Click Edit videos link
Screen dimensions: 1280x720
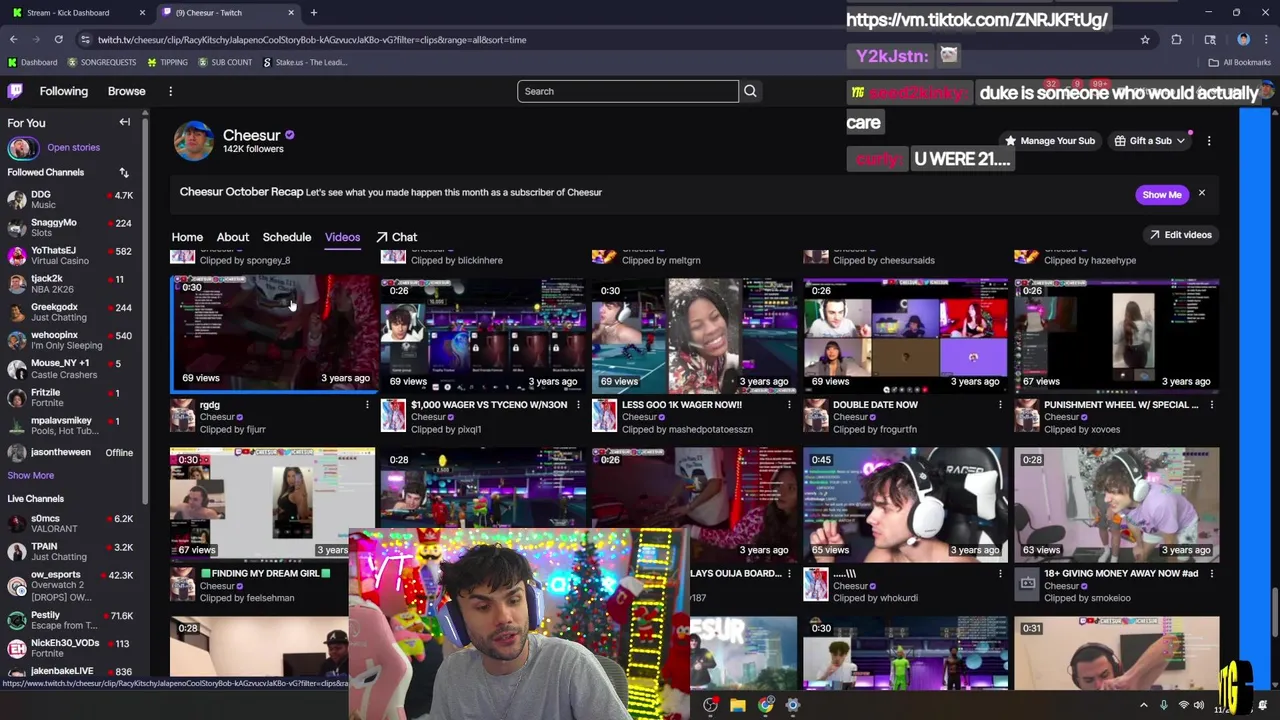pos(1180,235)
